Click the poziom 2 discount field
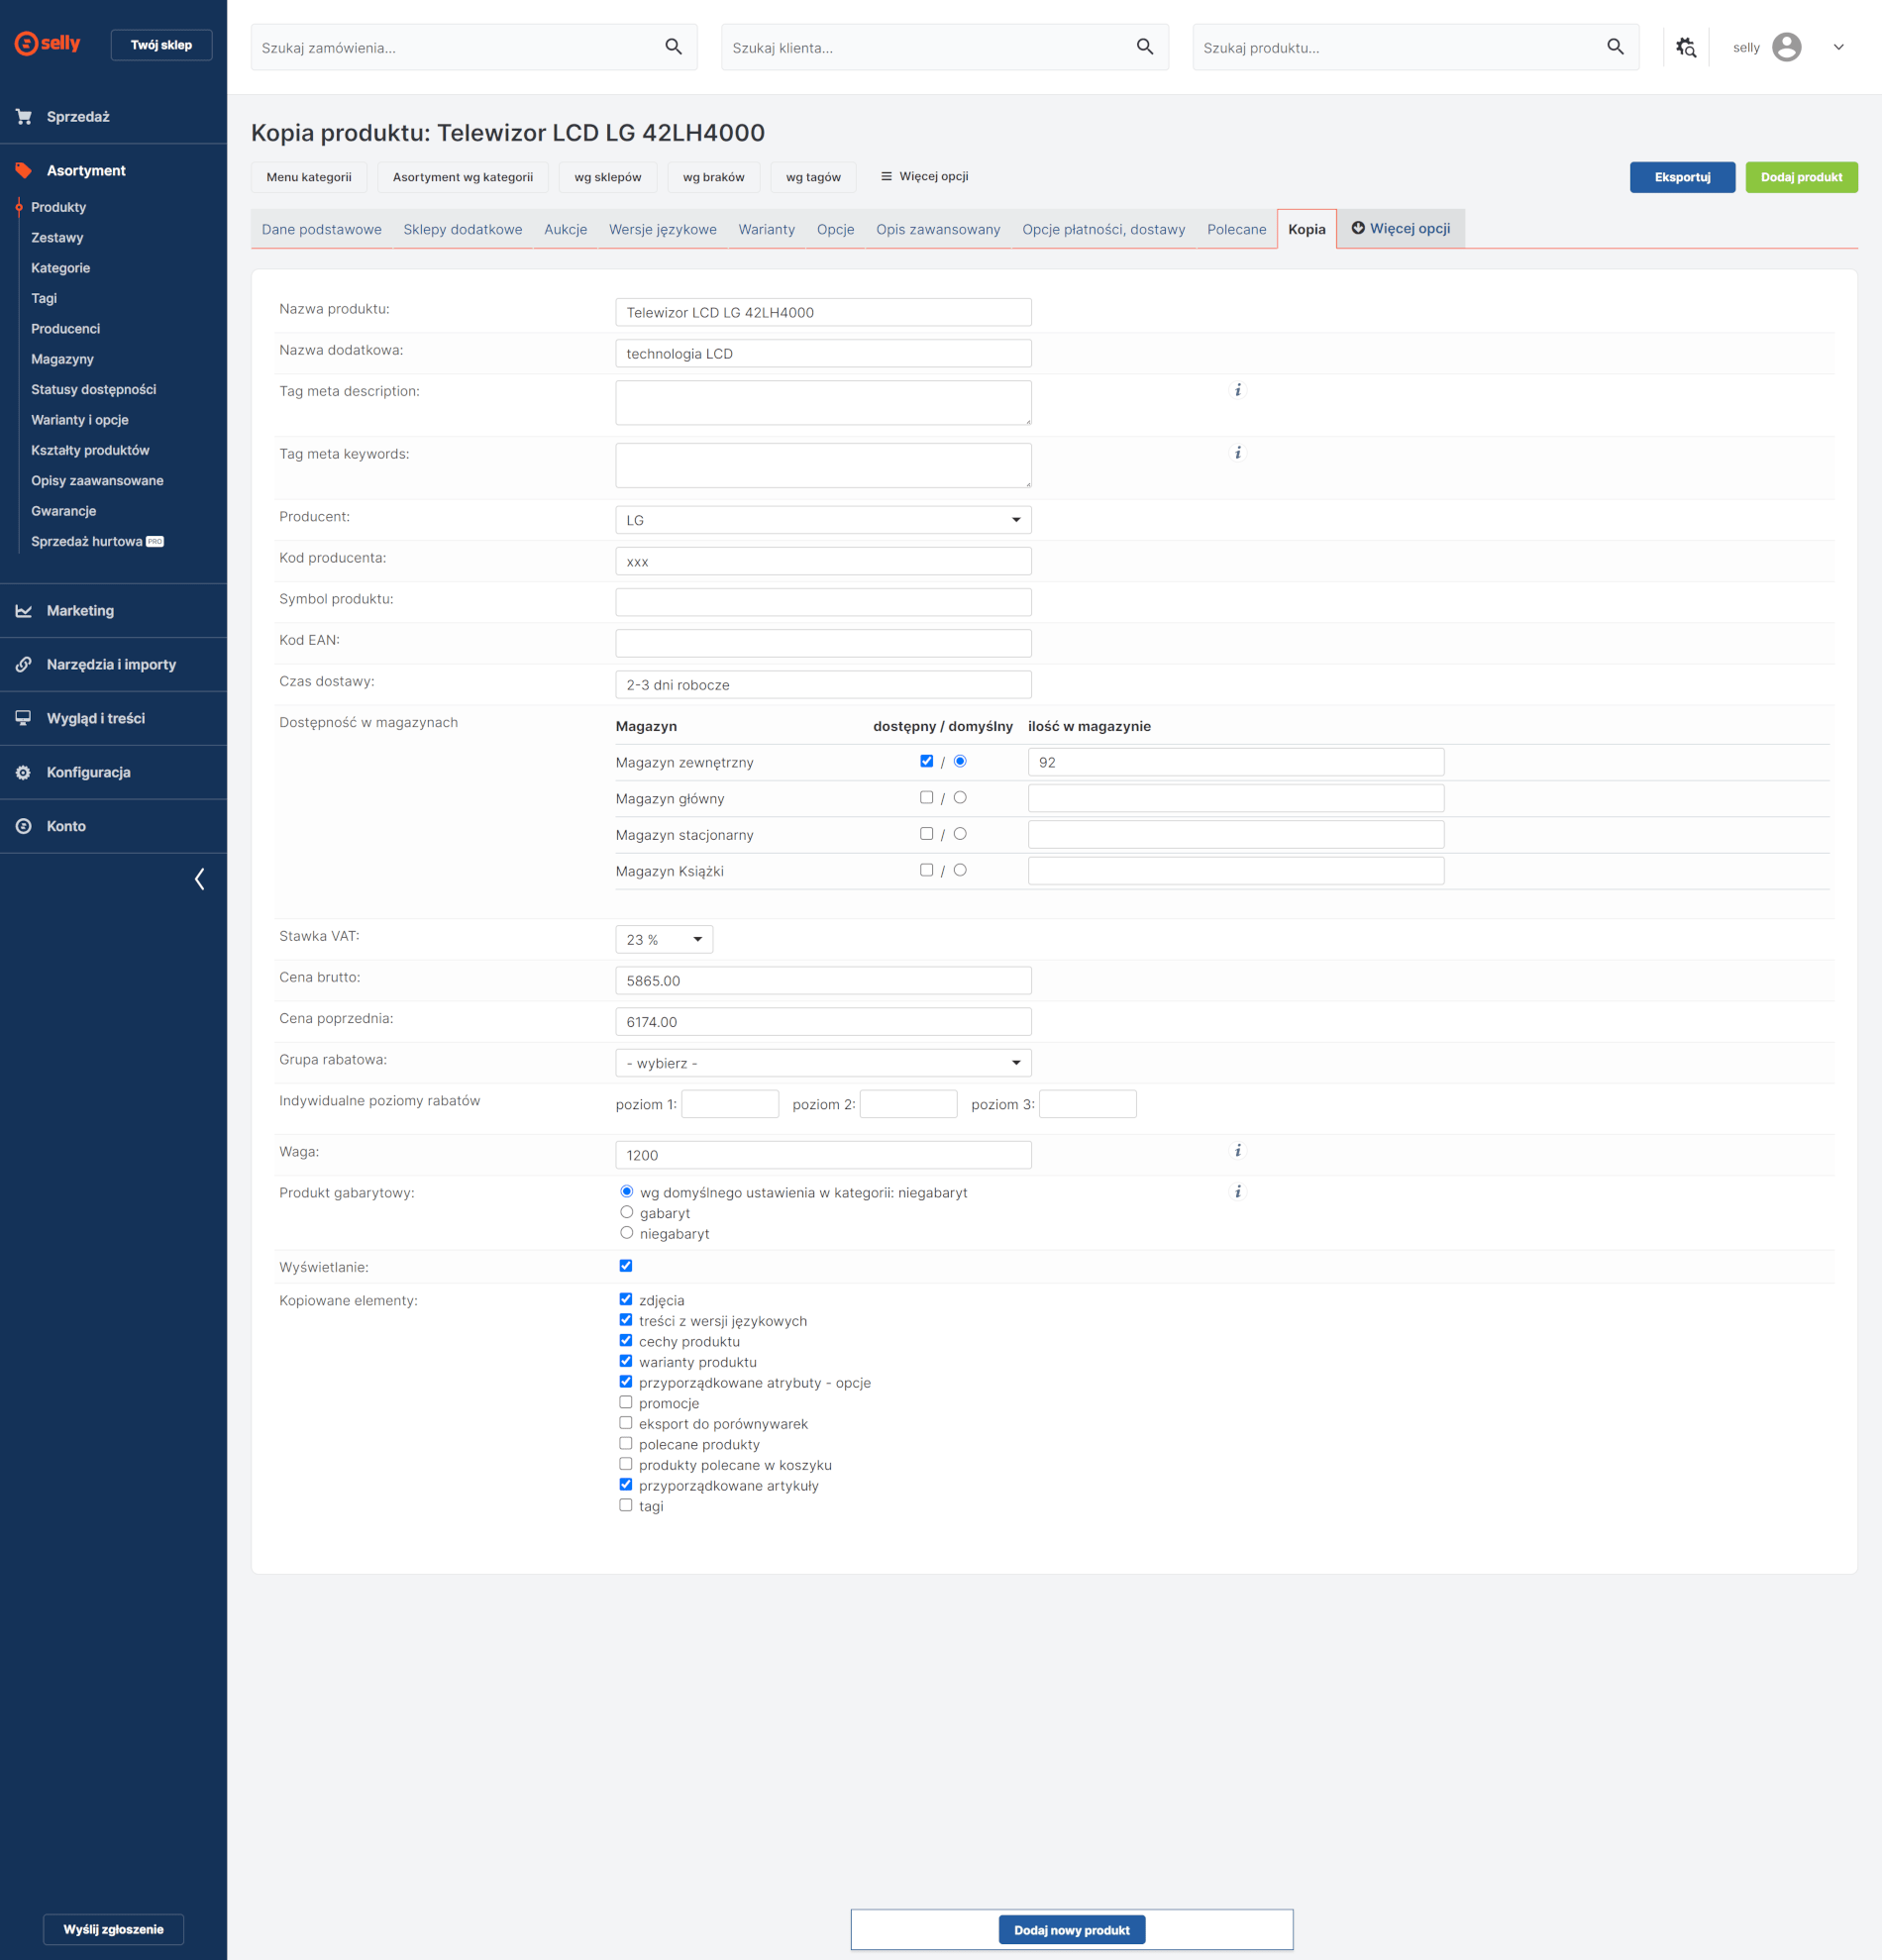The height and width of the screenshot is (1960, 1882). [x=909, y=1104]
